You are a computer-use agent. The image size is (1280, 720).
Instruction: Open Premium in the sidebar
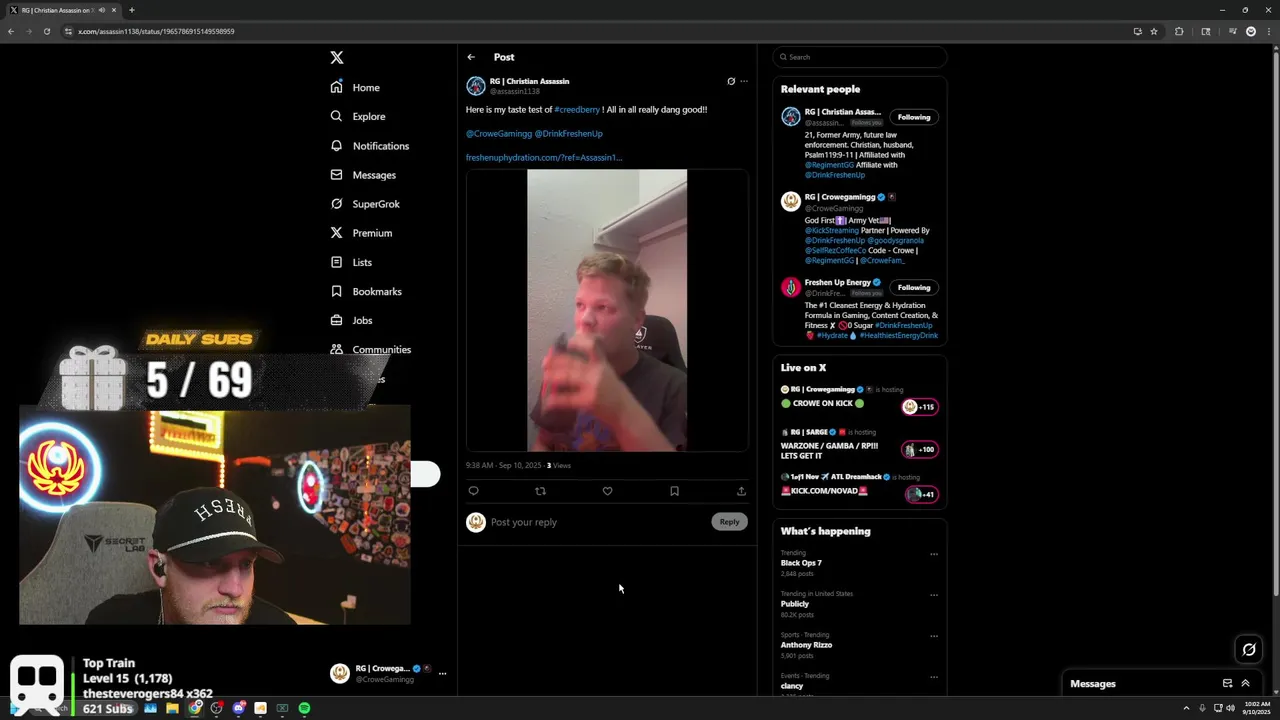click(x=361, y=233)
